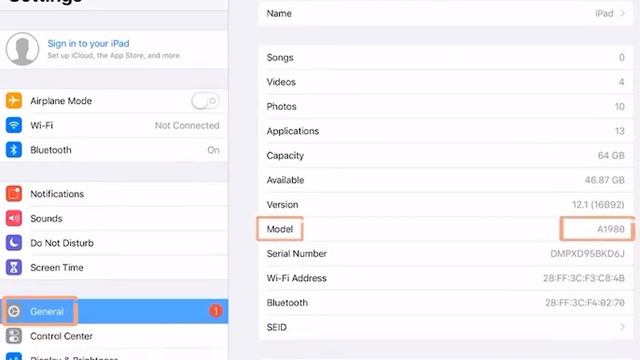Tap the Control Center icon
This screenshot has height=360, width=640.
click(14, 336)
